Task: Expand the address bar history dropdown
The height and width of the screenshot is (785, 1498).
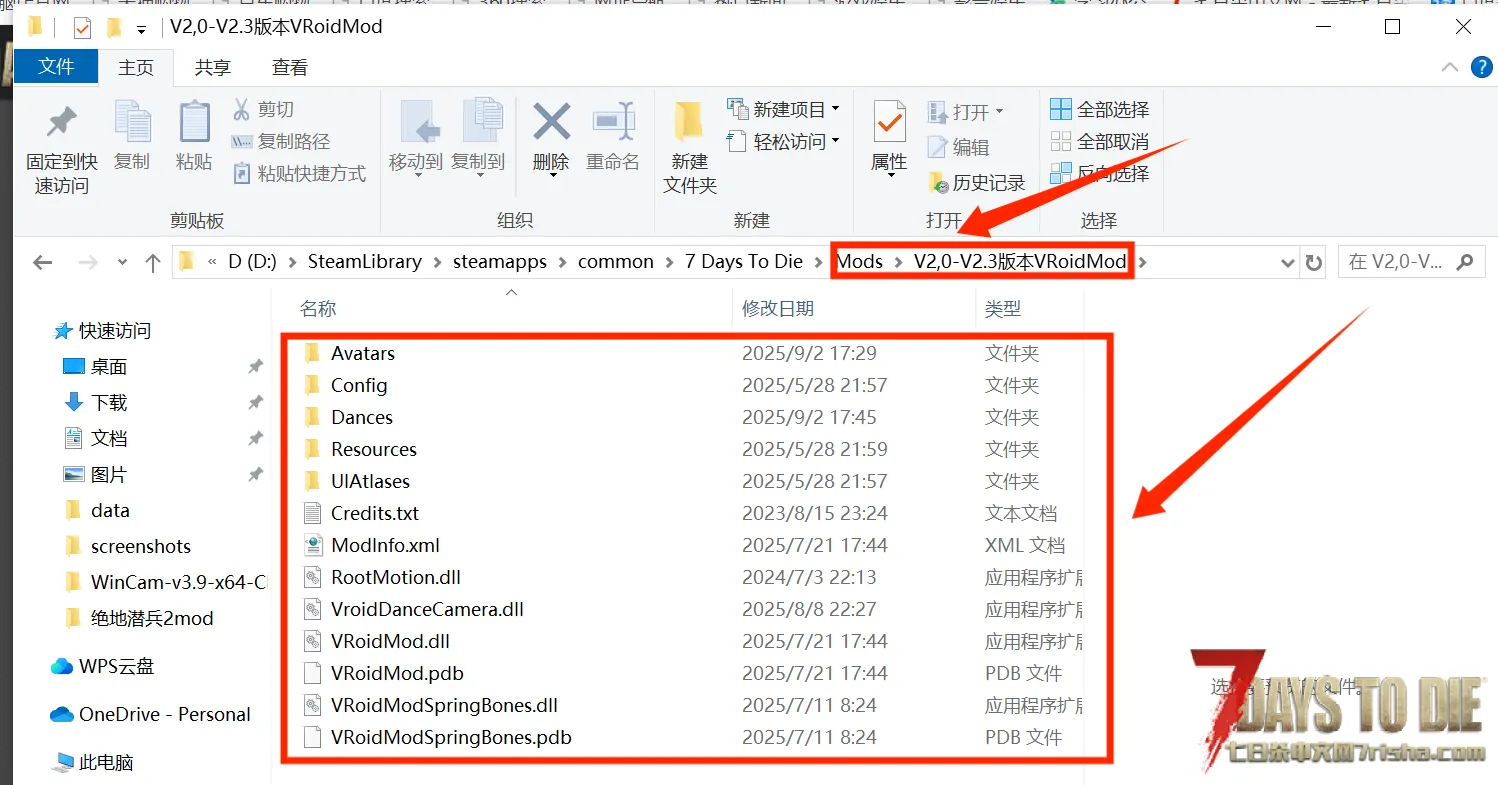Action: pos(1288,262)
